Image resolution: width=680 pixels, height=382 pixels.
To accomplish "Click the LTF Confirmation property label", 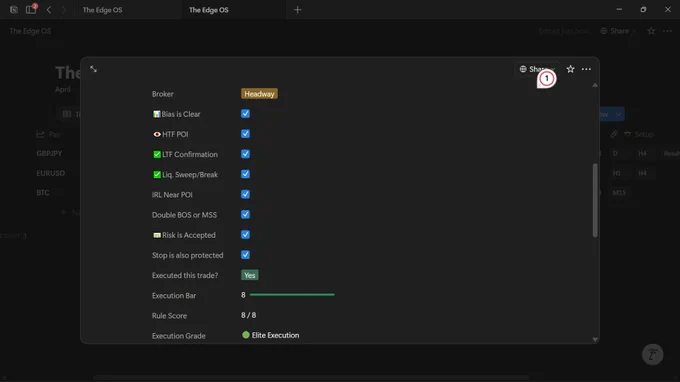I will pos(185,154).
